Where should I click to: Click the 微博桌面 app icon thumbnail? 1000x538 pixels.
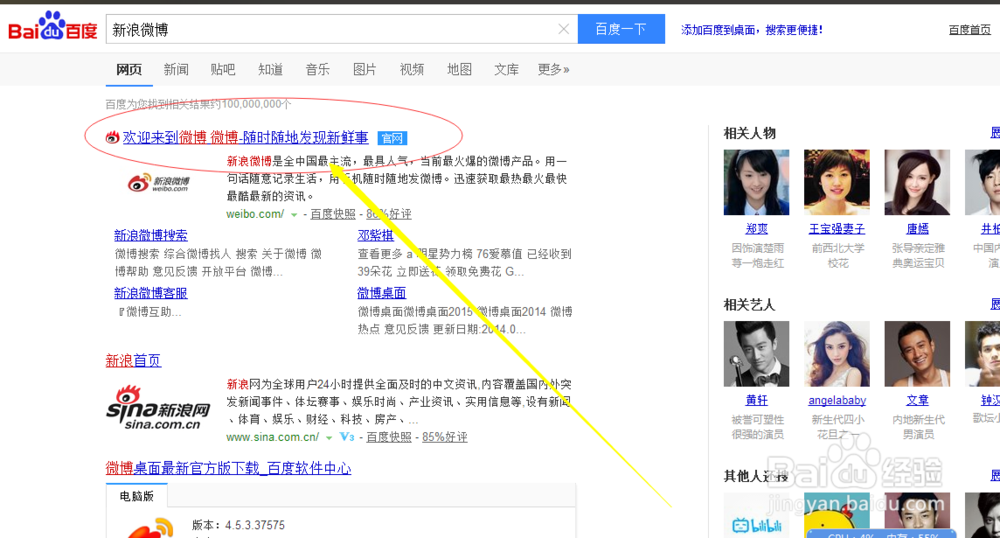pos(150,528)
